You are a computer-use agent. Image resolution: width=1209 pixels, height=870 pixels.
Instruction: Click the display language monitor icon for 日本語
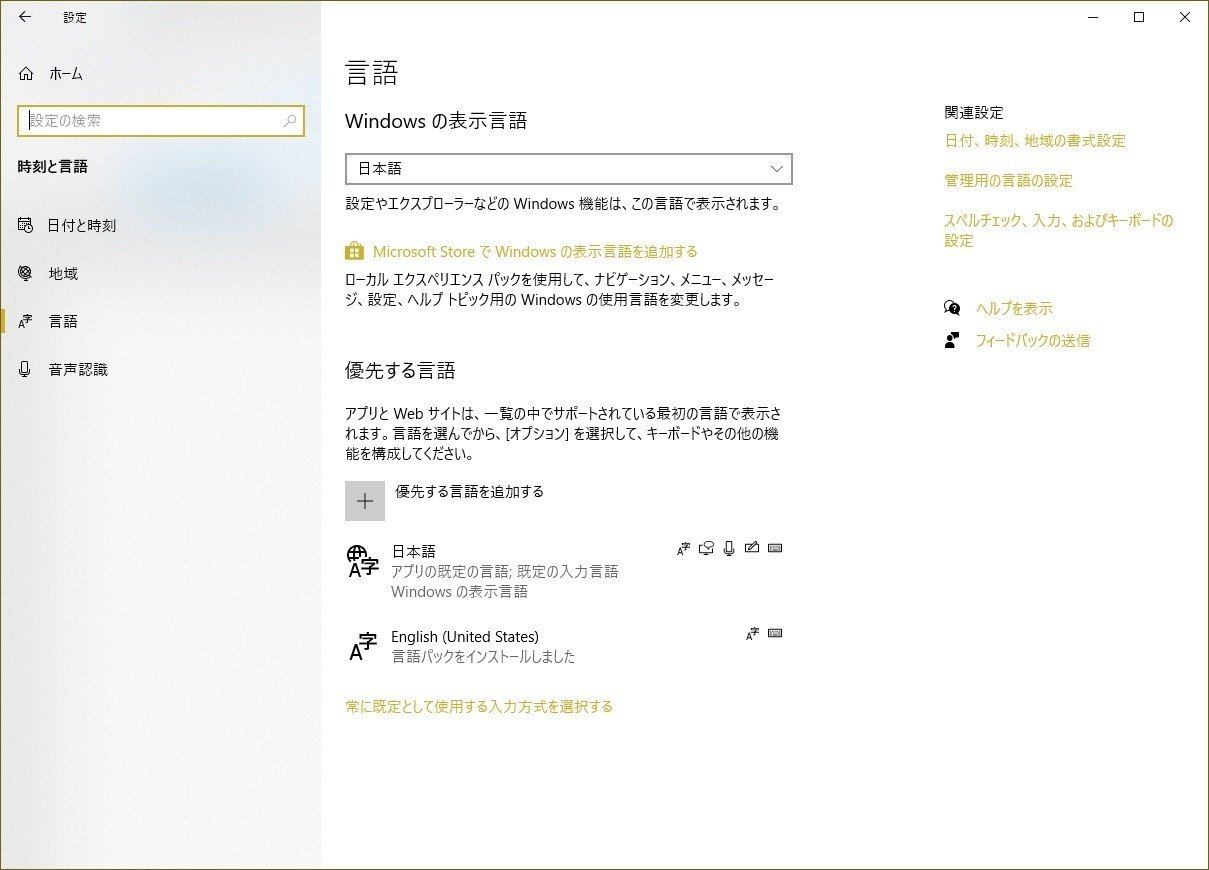706,548
